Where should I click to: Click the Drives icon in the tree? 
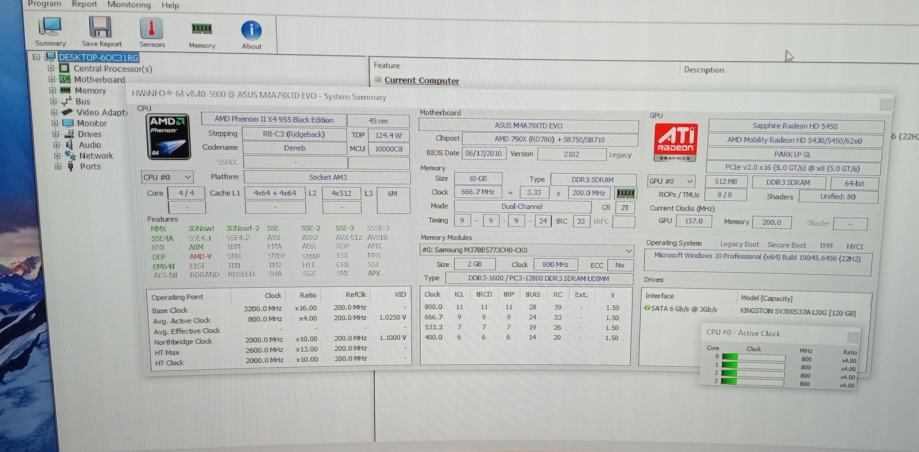pos(69,134)
